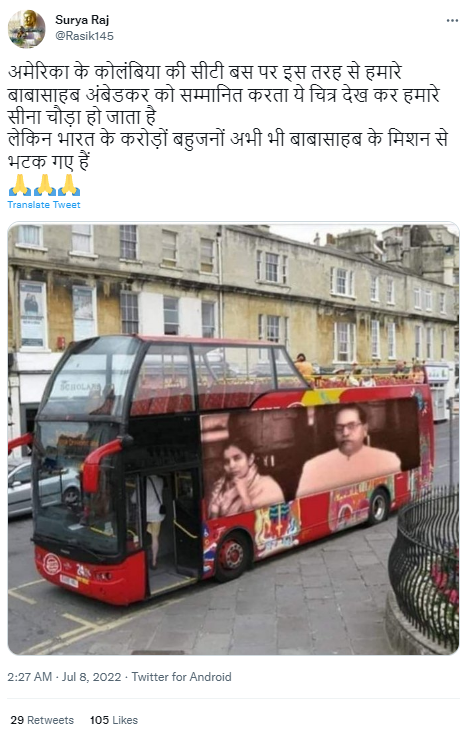Click the last folded-hands emoji
464x736 pixels.
68,185
